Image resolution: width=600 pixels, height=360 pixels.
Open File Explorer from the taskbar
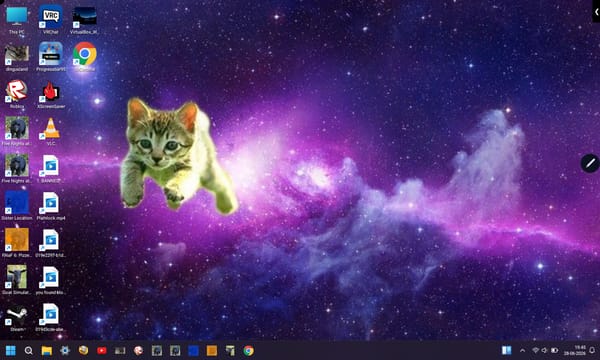pos(47,350)
